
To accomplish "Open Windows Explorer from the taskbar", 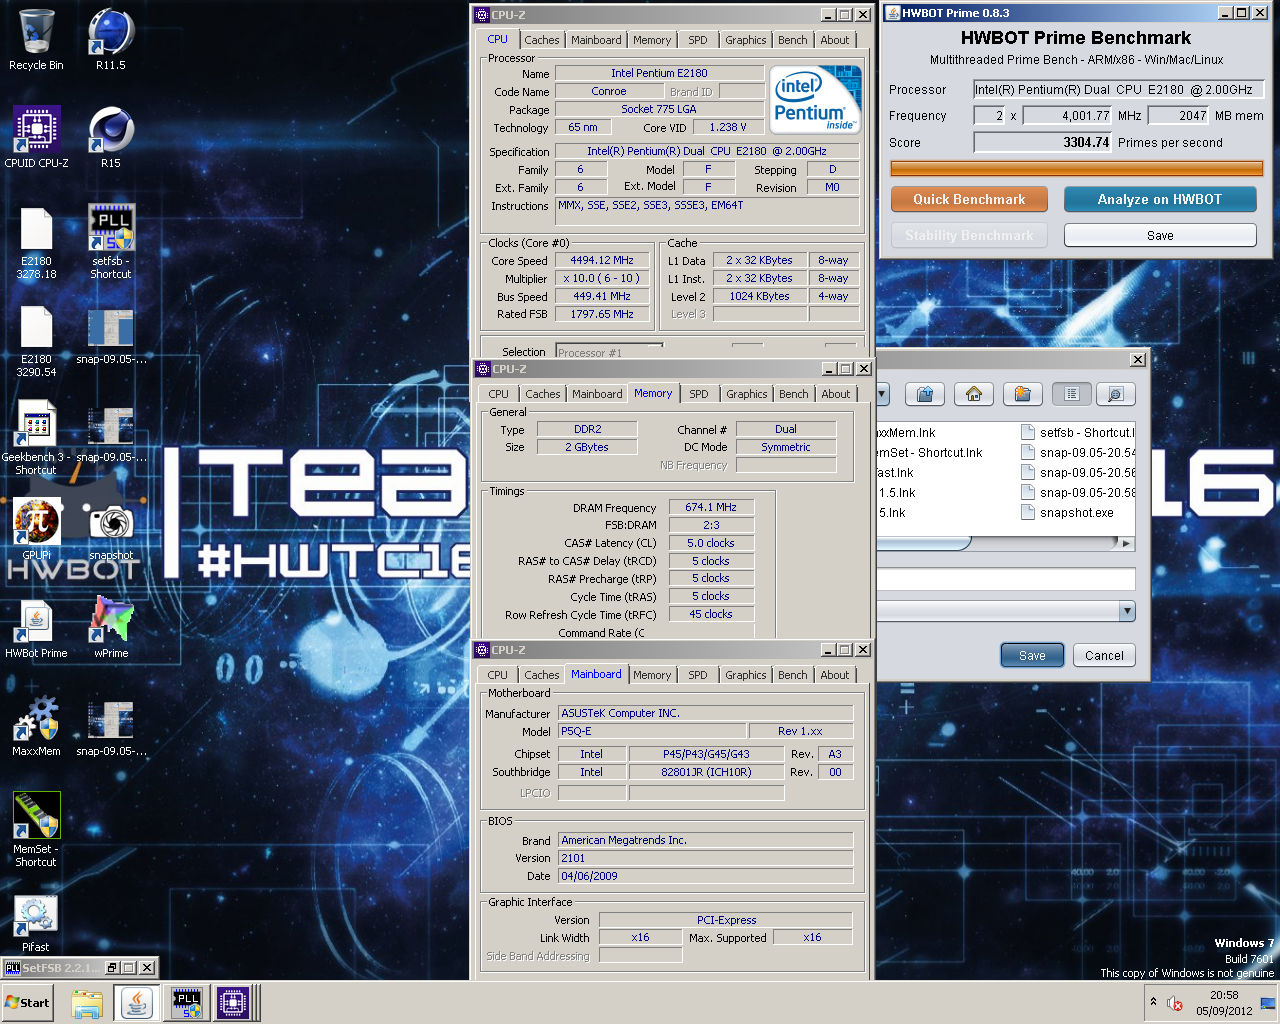I will pyautogui.click(x=87, y=1003).
